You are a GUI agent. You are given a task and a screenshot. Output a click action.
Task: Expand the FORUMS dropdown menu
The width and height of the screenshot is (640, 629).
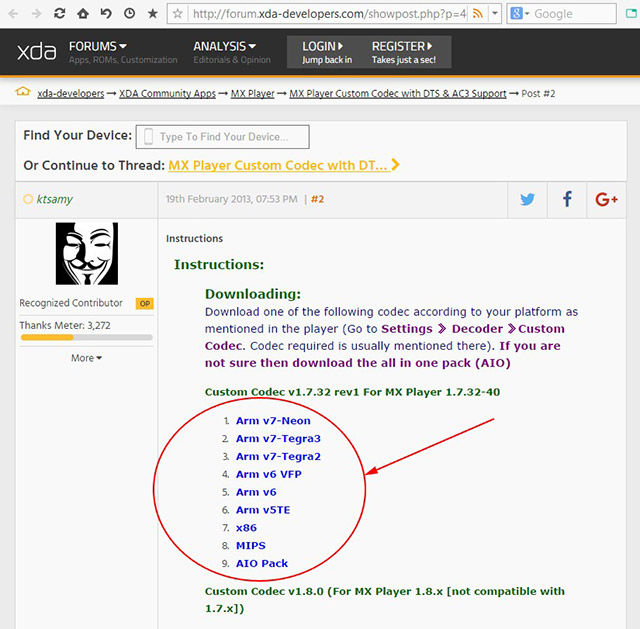(97, 46)
